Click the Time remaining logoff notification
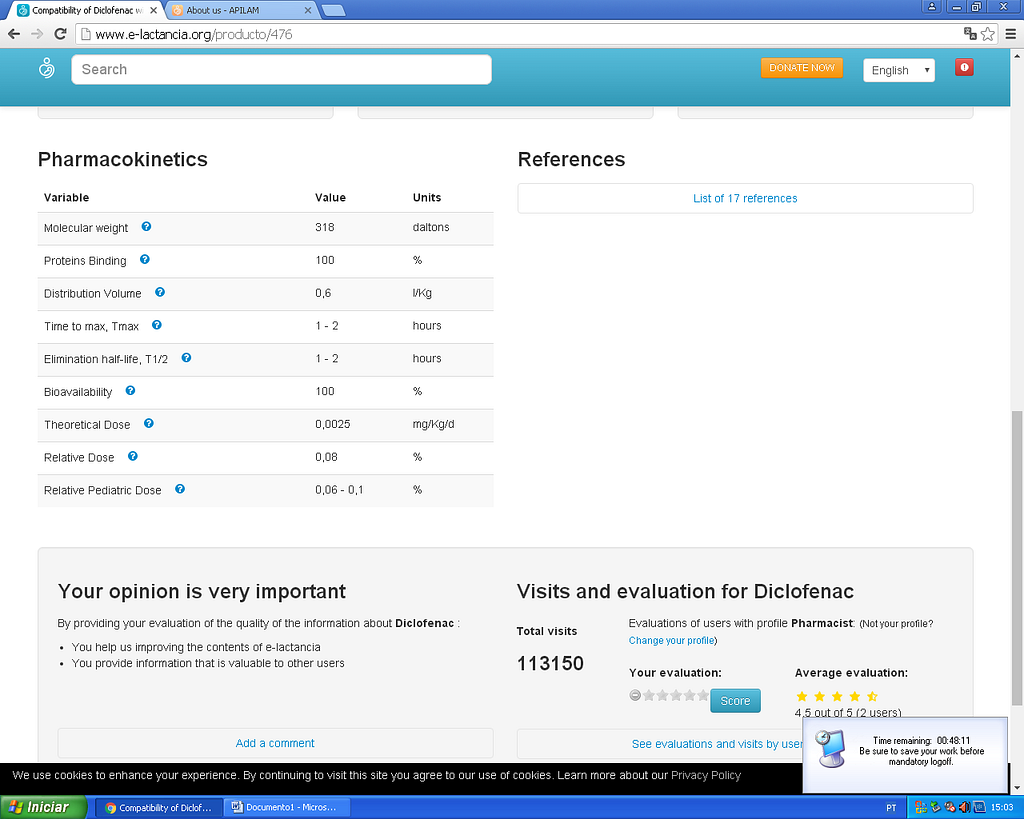Image resolution: width=1024 pixels, height=819 pixels. 904,755
